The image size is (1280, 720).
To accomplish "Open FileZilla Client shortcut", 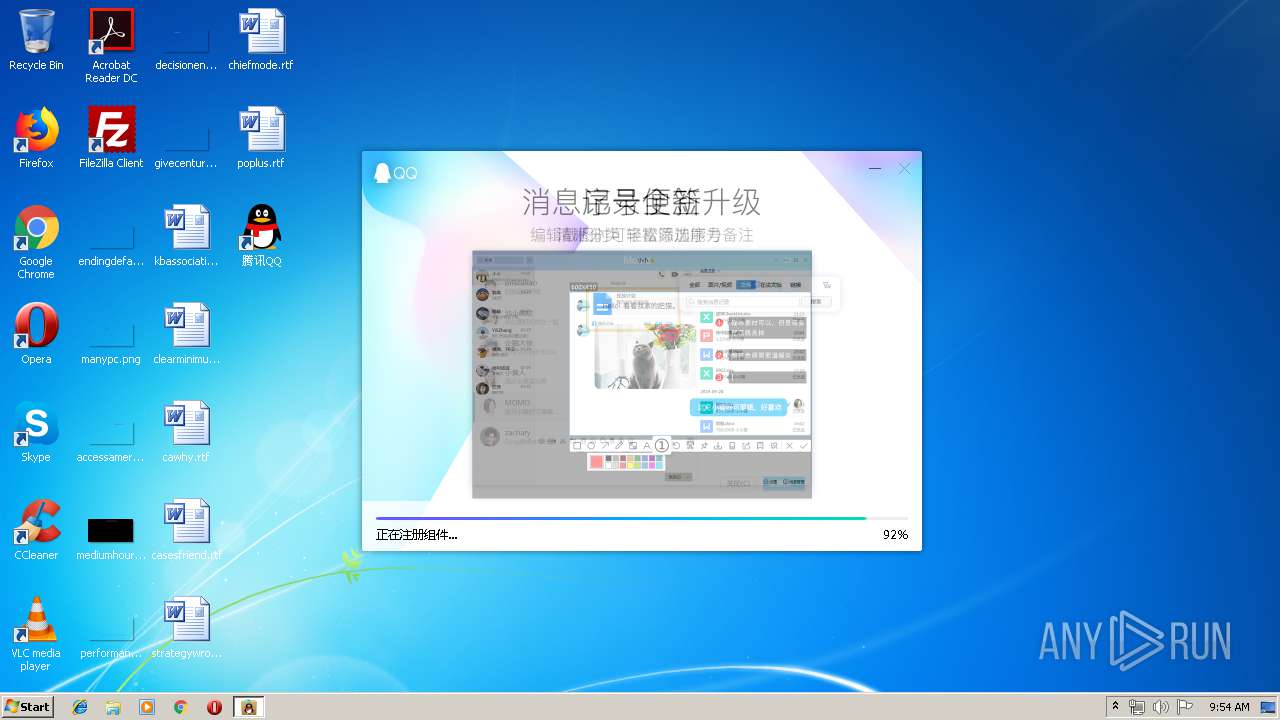I will pos(111,138).
